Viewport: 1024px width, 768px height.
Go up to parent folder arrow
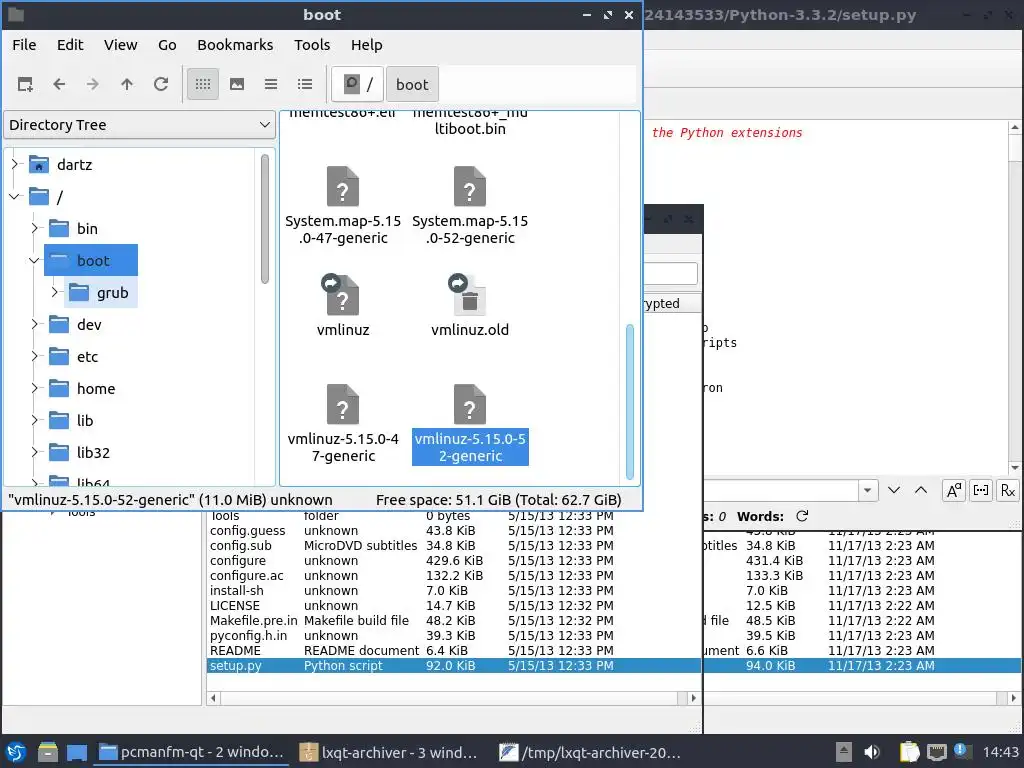pos(127,84)
